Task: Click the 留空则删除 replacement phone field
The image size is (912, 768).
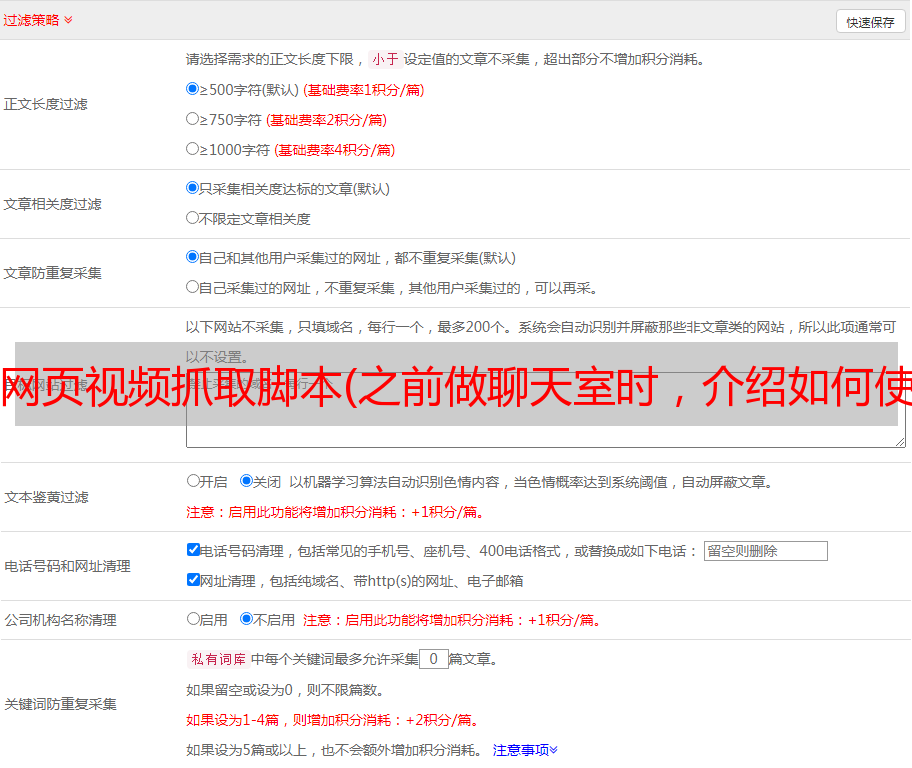Action: coord(765,551)
